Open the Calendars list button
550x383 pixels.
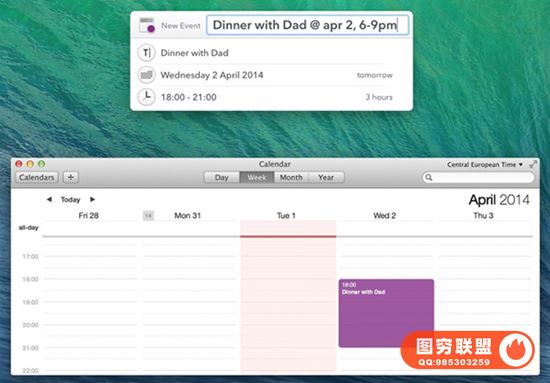[x=37, y=177]
